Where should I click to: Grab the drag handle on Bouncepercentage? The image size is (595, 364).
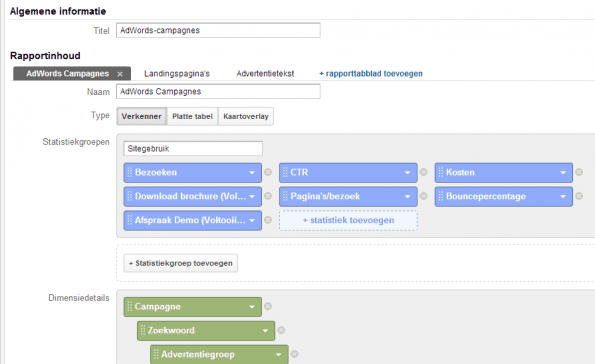pyautogui.click(x=441, y=196)
